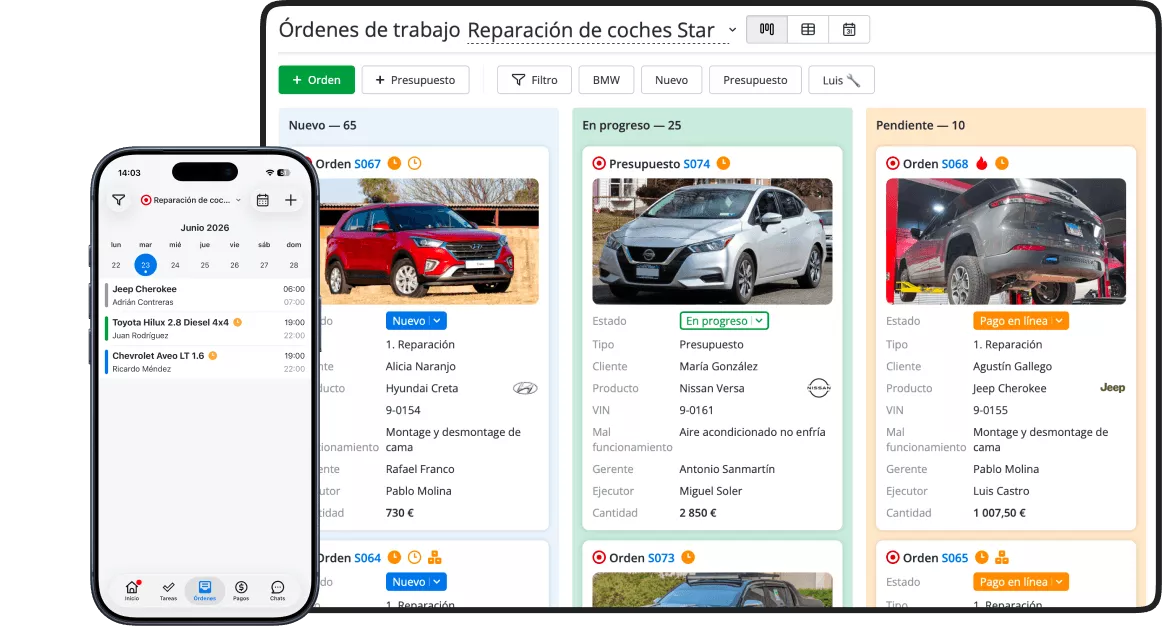
Task: Open Reparación de coc... dropdown on phone
Action: click(x=191, y=200)
